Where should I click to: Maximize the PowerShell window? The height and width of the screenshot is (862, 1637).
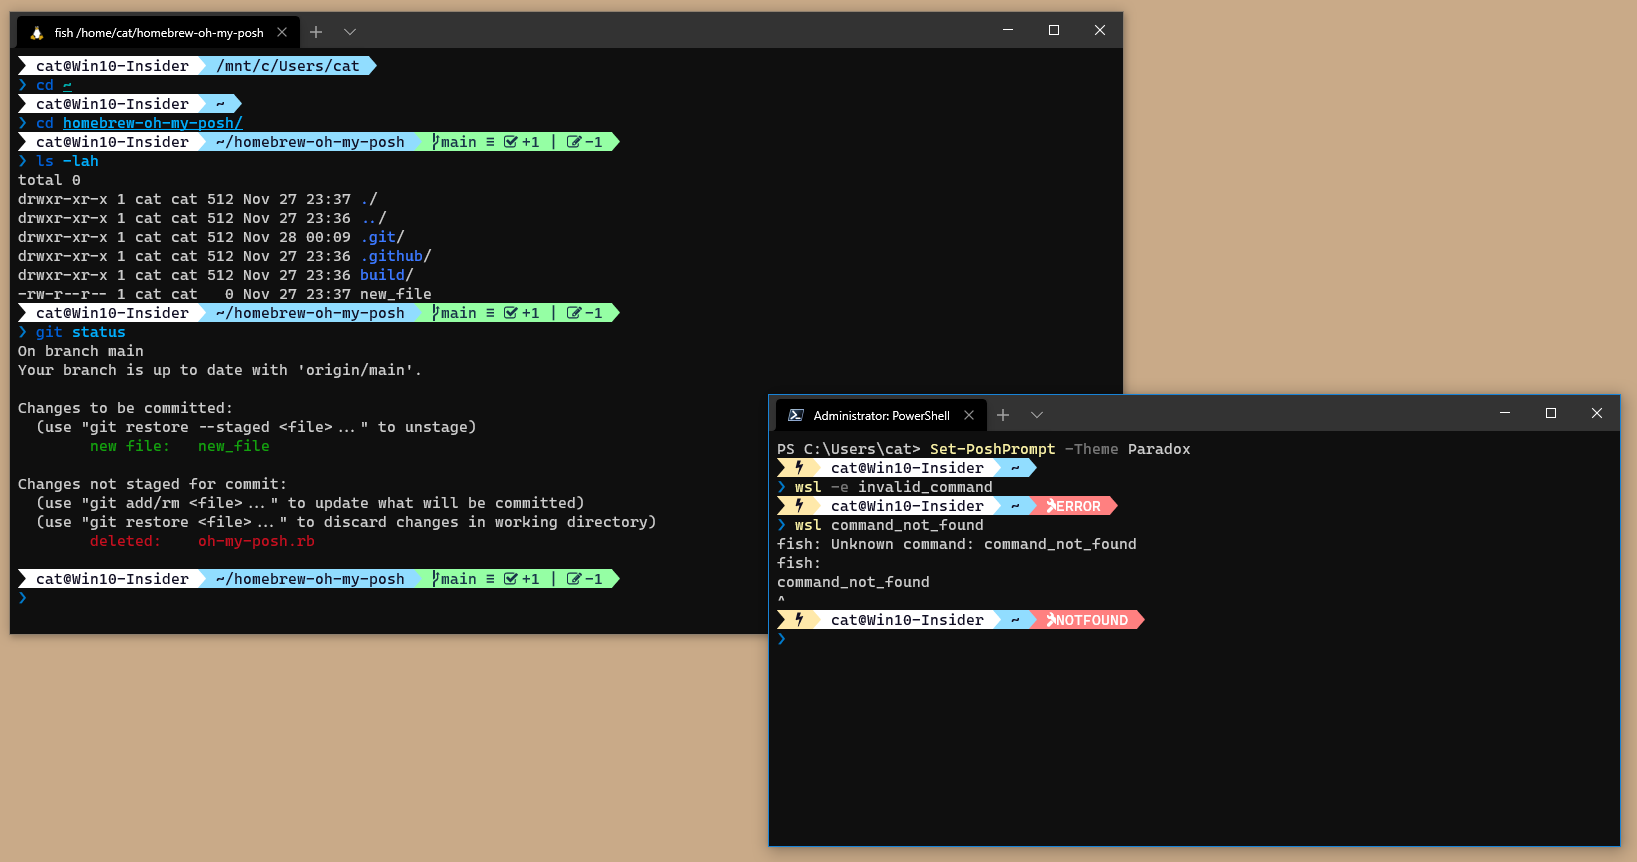click(x=1551, y=413)
